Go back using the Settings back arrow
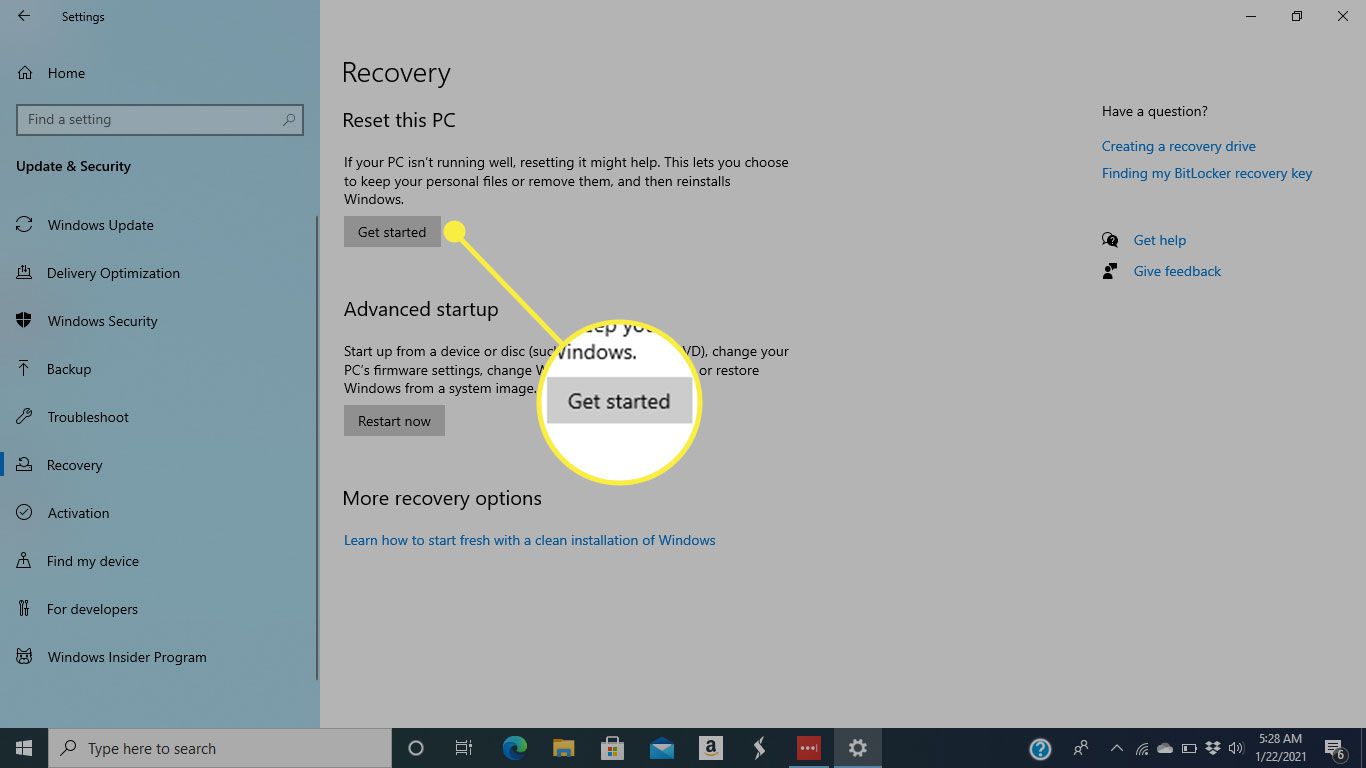The width and height of the screenshot is (1366, 768). tap(24, 16)
